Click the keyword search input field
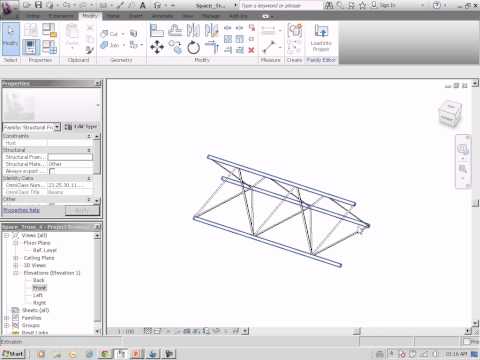The height and width of the screenshot is (360, 480). 281,5
